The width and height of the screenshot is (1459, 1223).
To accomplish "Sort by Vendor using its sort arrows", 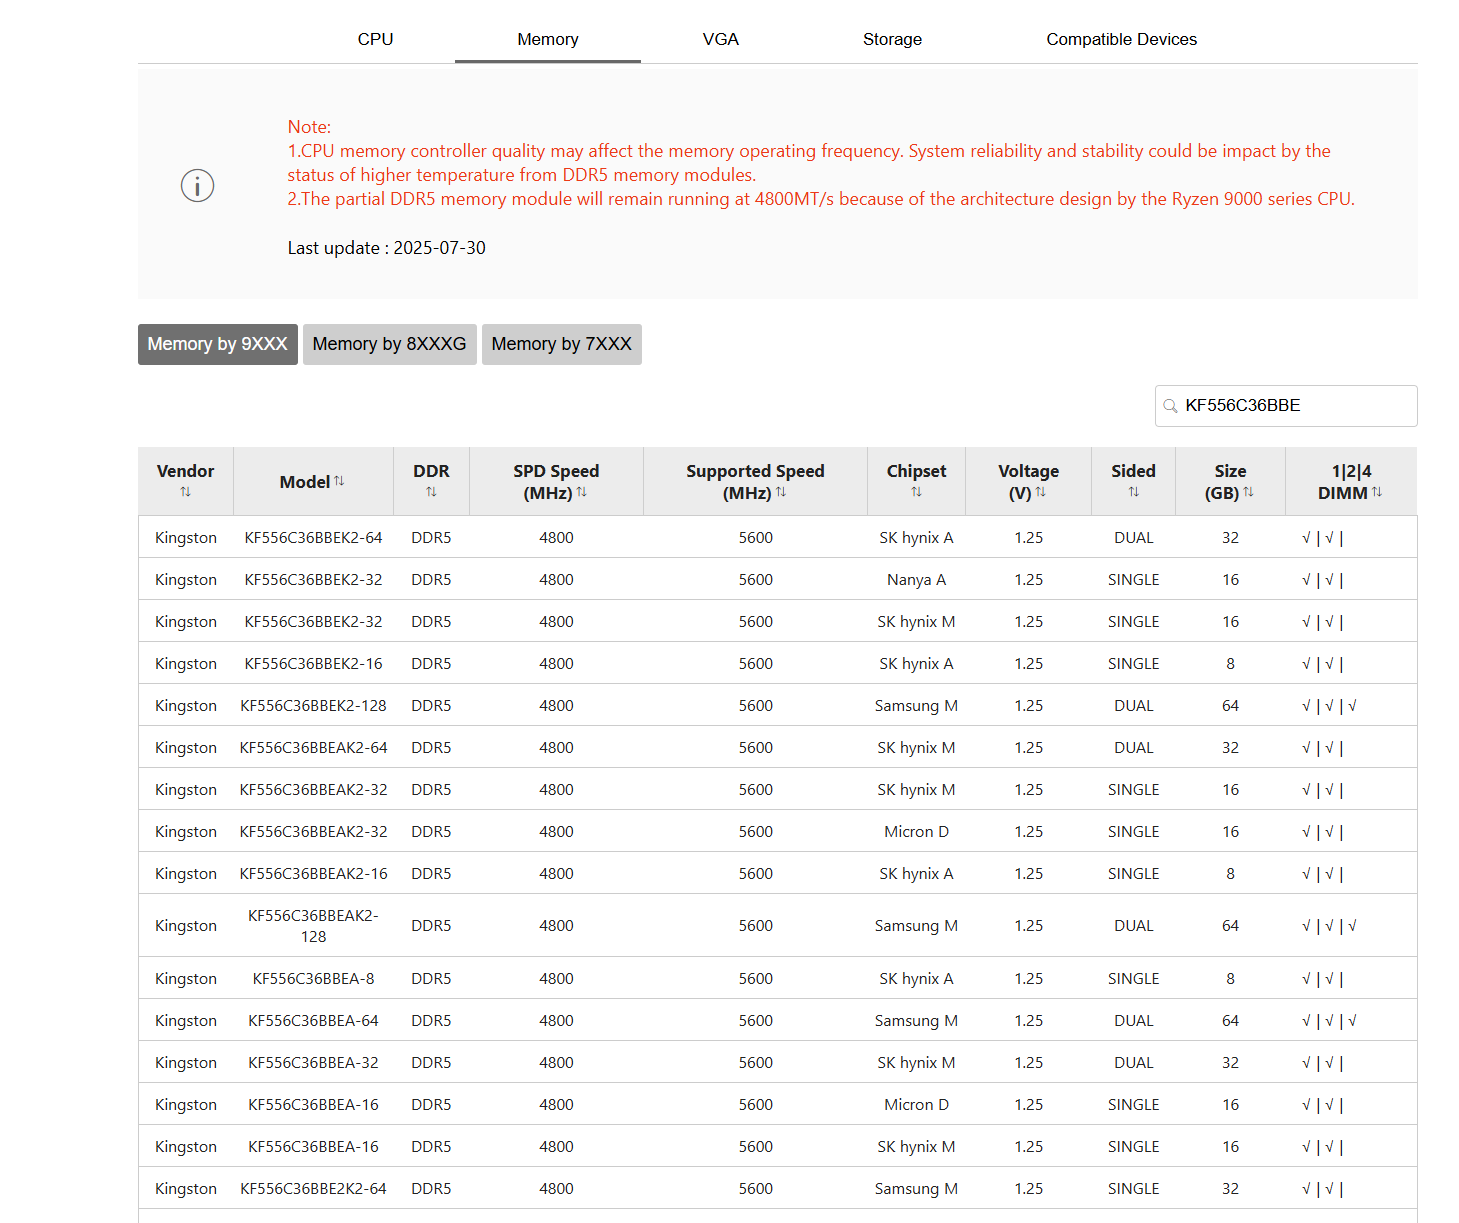I will click(x=185, y=492).
